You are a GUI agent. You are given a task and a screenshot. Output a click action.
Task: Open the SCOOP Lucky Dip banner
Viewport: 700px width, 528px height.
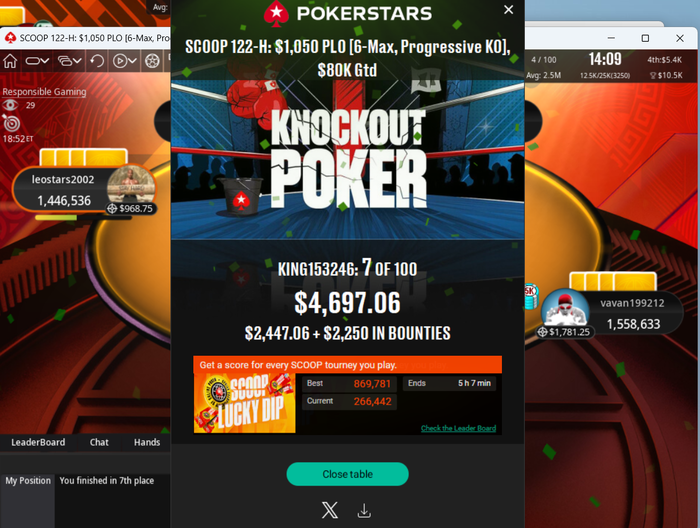click(x=245, y=403)
